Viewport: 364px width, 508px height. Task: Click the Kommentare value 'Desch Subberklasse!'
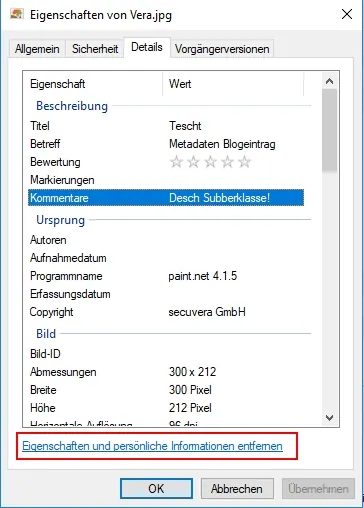pos(219,198)
